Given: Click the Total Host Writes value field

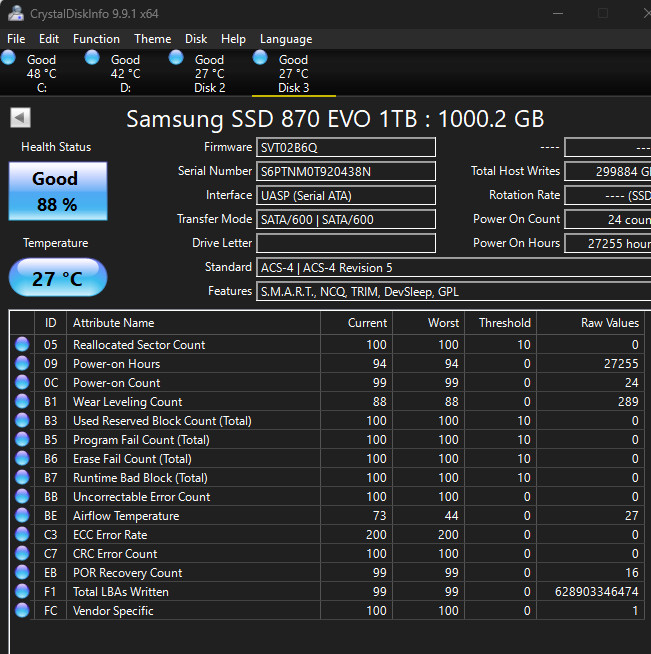Looking at the screenshot, I should tap(608, 171).
